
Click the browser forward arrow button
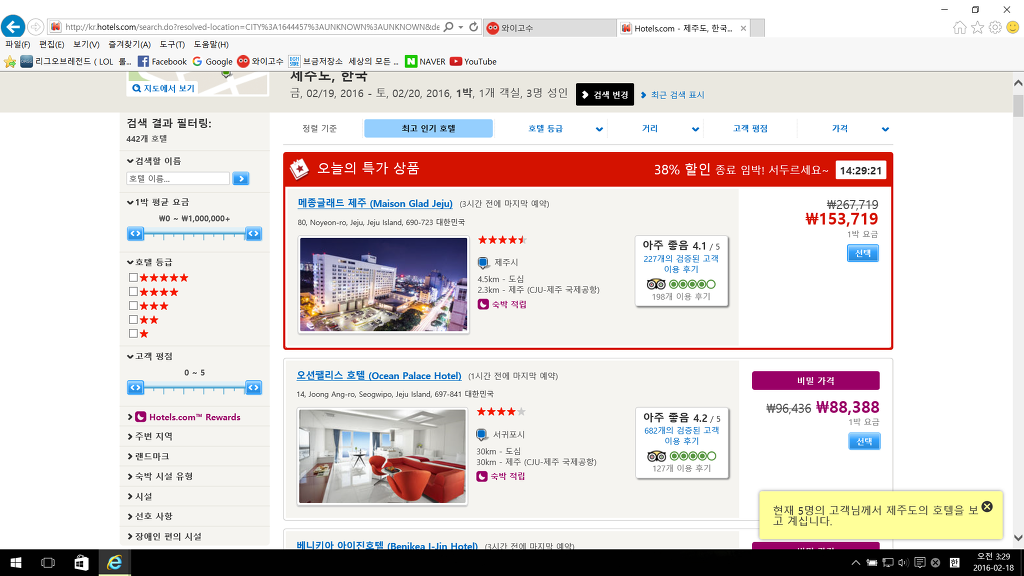pyautogui.click(x=36, y=27)
